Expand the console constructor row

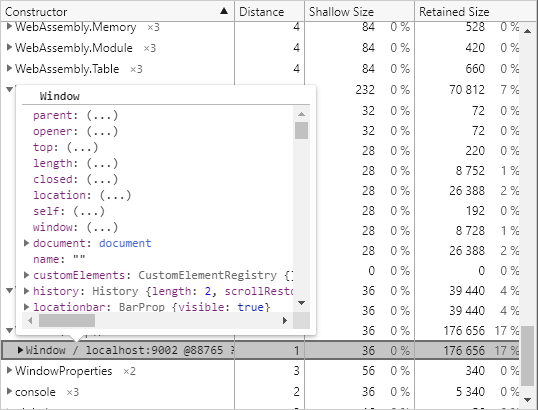click(9, 391)
